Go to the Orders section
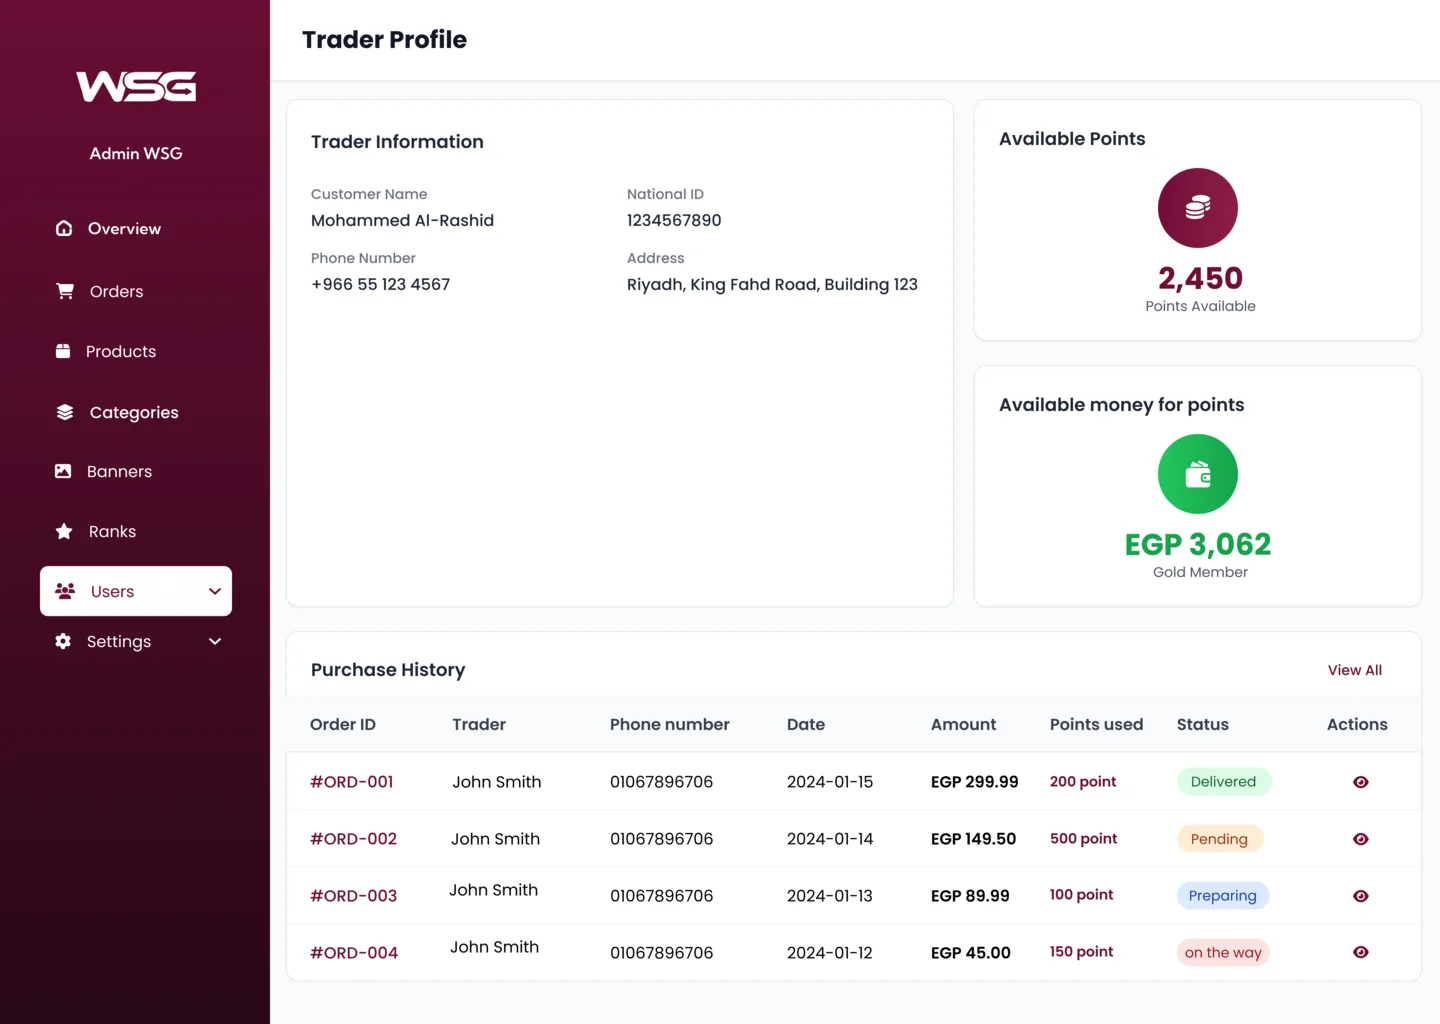The height and width of the screenshot is (1024, 1440). (117, 291)
